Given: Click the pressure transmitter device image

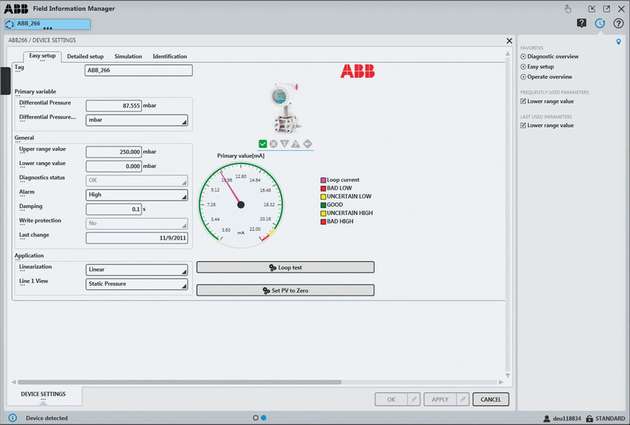Looking at the screenshot, I should [285, 108].
